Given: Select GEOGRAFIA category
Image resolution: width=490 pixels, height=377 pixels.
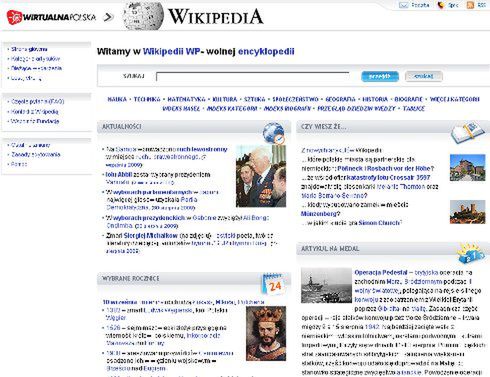Looking at the screenshot, I should [x=340, y=99].
